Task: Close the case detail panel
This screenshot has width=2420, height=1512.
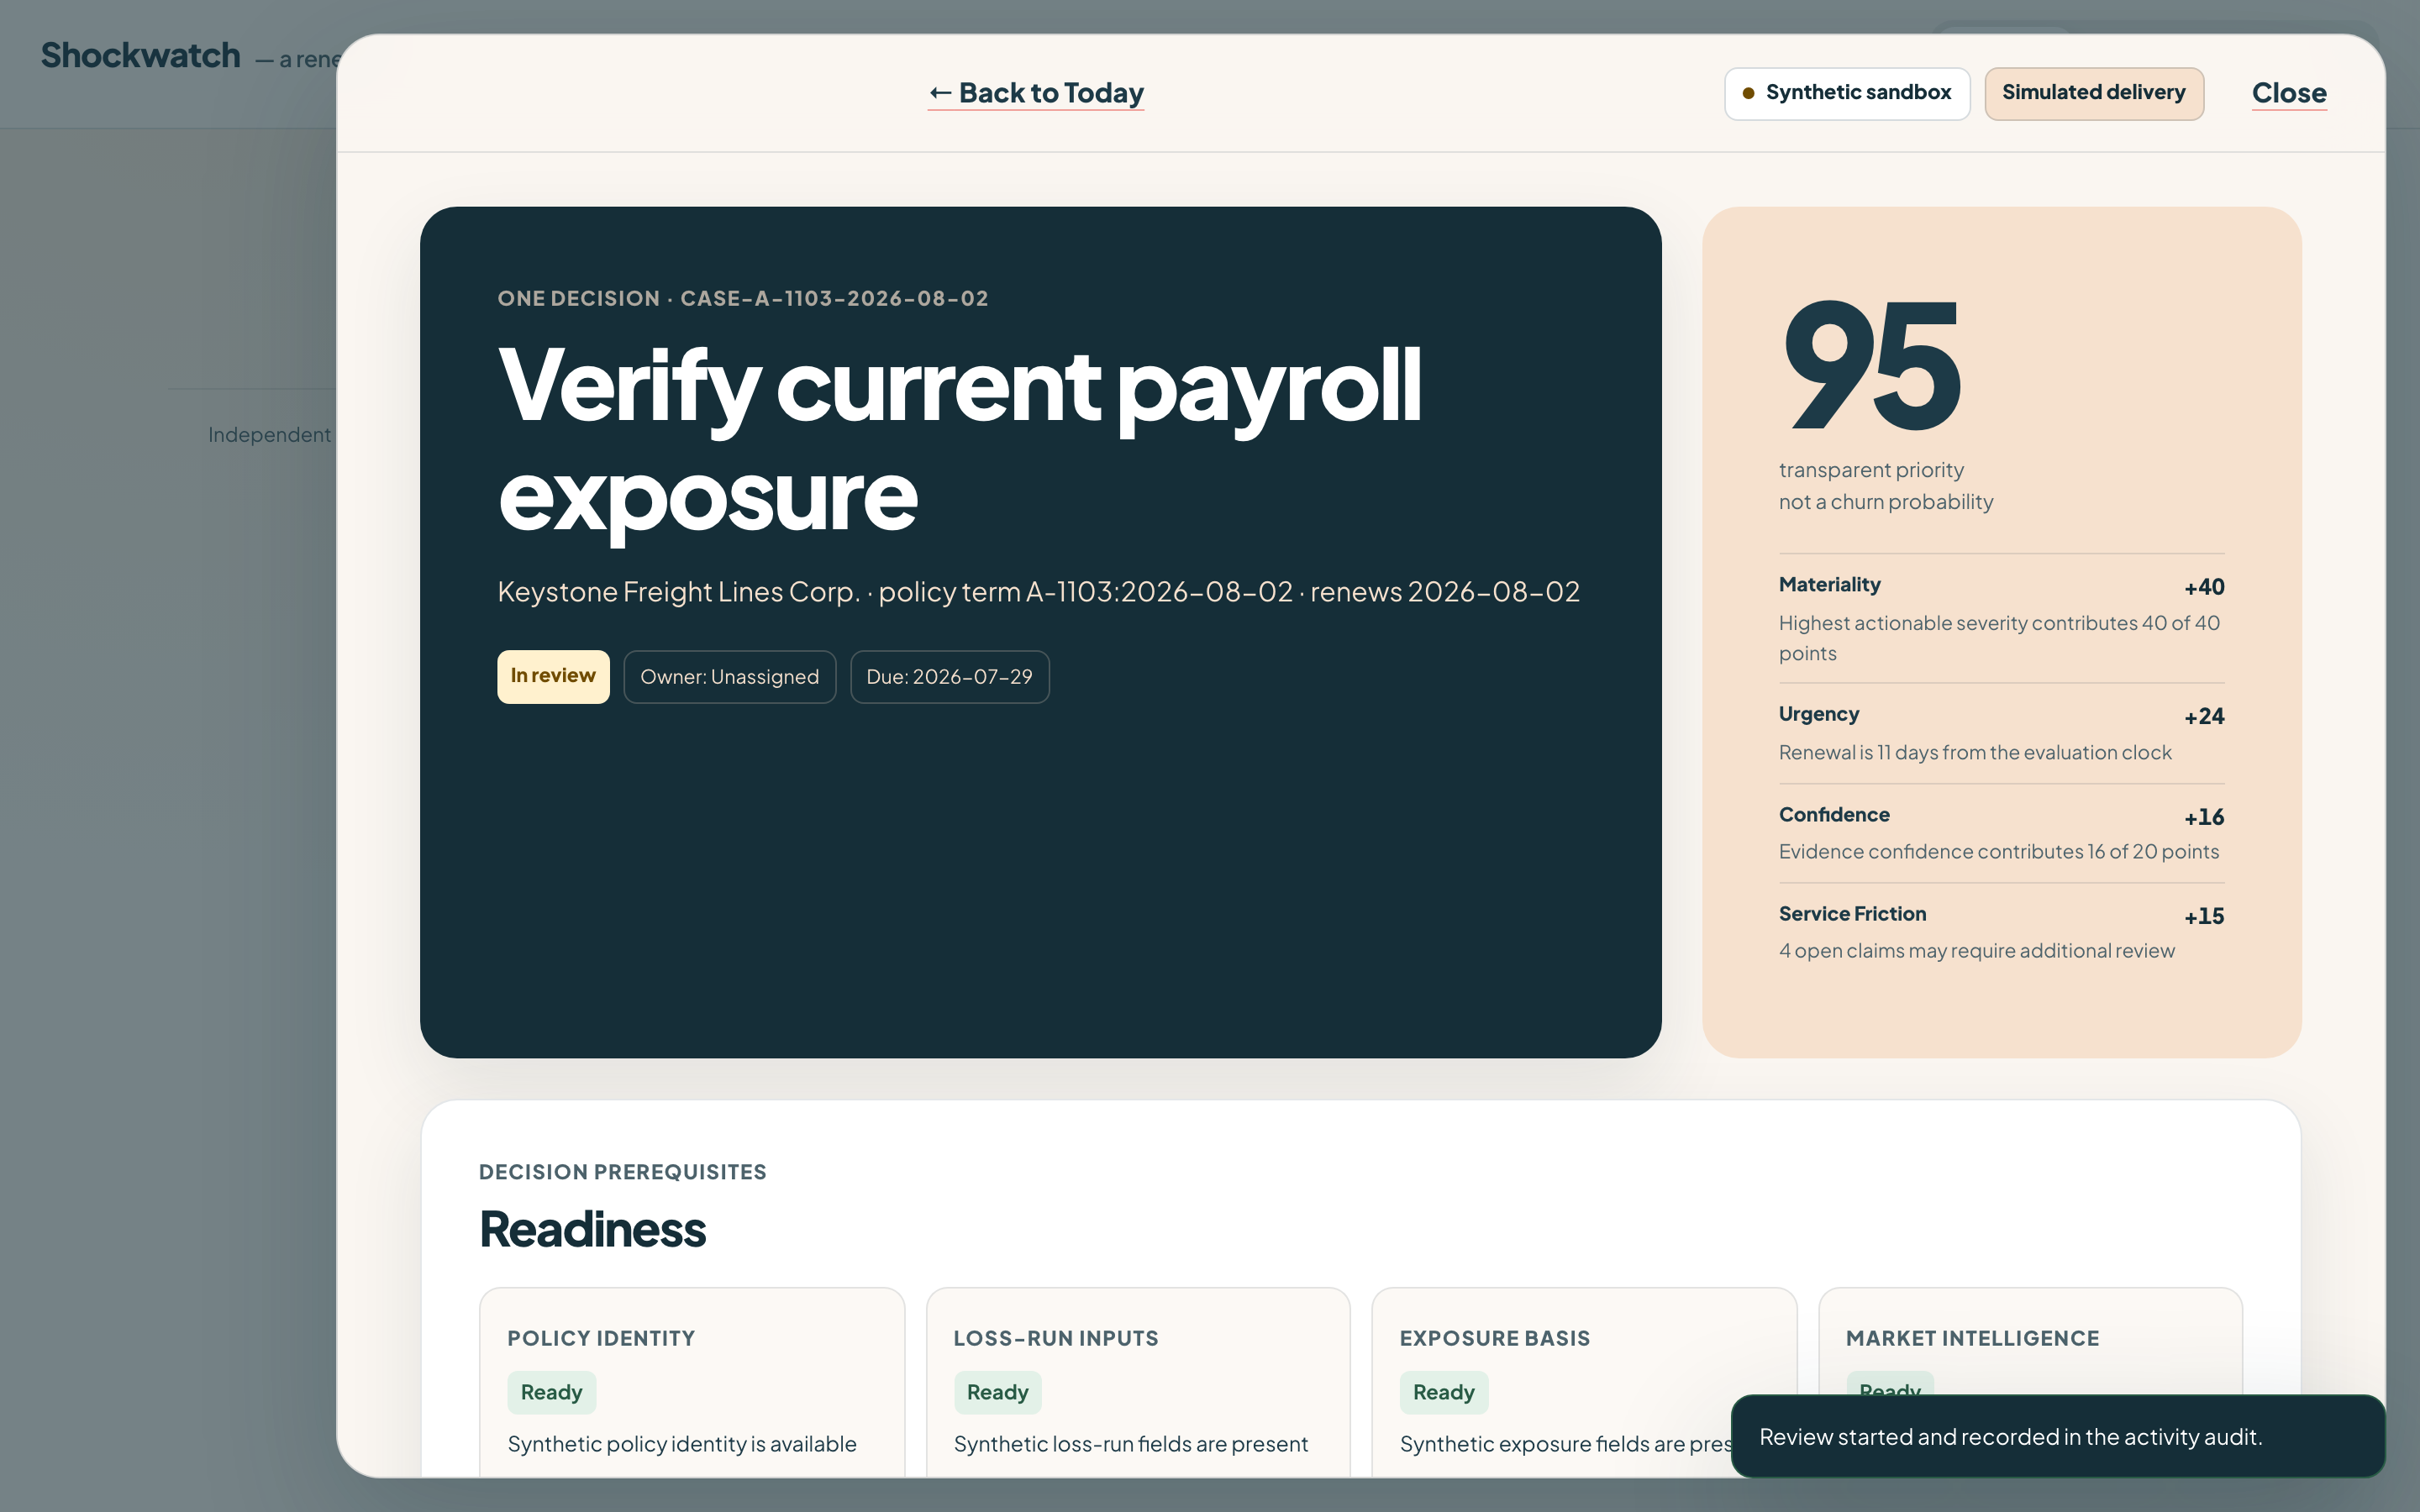Action: (2289, 93)
